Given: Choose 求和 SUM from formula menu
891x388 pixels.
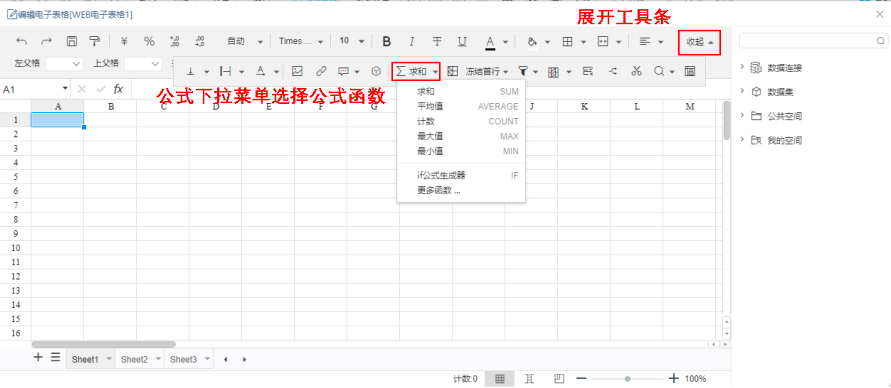Looking at the screenshot, I should (x=461, y=91).
